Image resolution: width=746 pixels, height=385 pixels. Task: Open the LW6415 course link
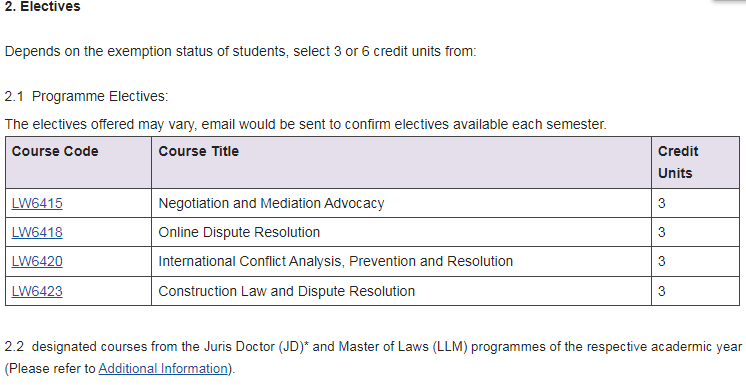pos(37,203)
